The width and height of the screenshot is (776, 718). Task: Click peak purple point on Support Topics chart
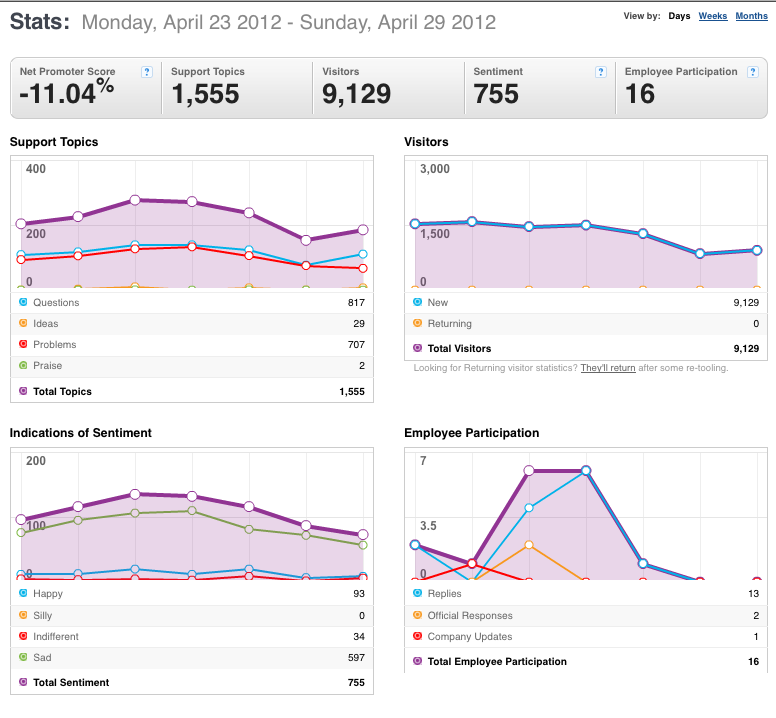(x=135, y=200)
